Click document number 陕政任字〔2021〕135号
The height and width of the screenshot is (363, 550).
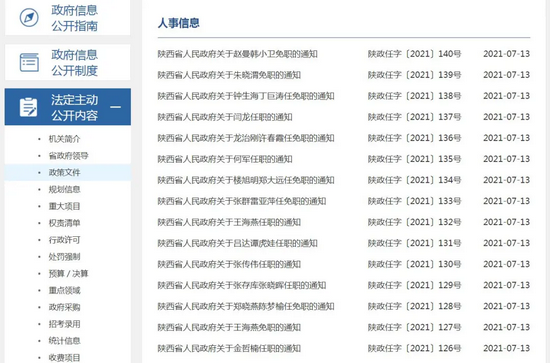(414, 159)
